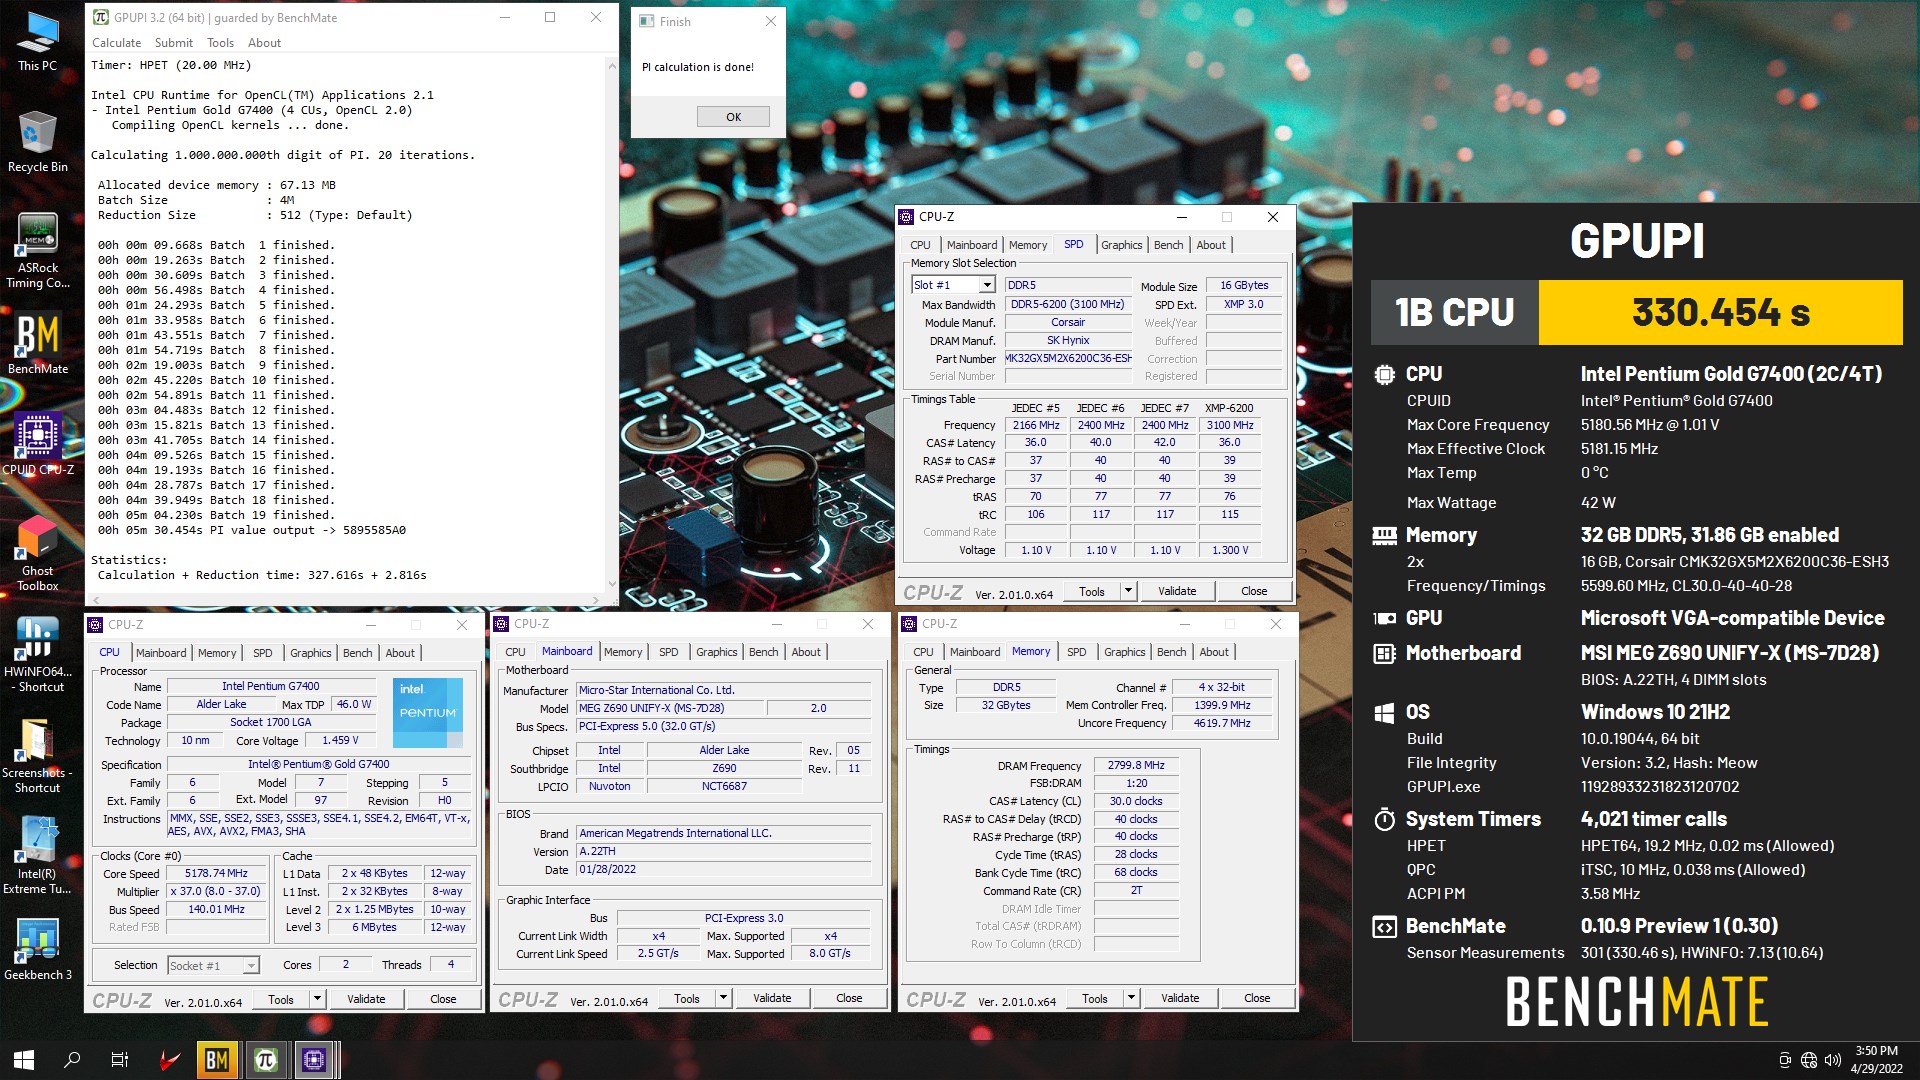
Task: Click the GPUPI title bar pi icon
Action: click(101, 17)
